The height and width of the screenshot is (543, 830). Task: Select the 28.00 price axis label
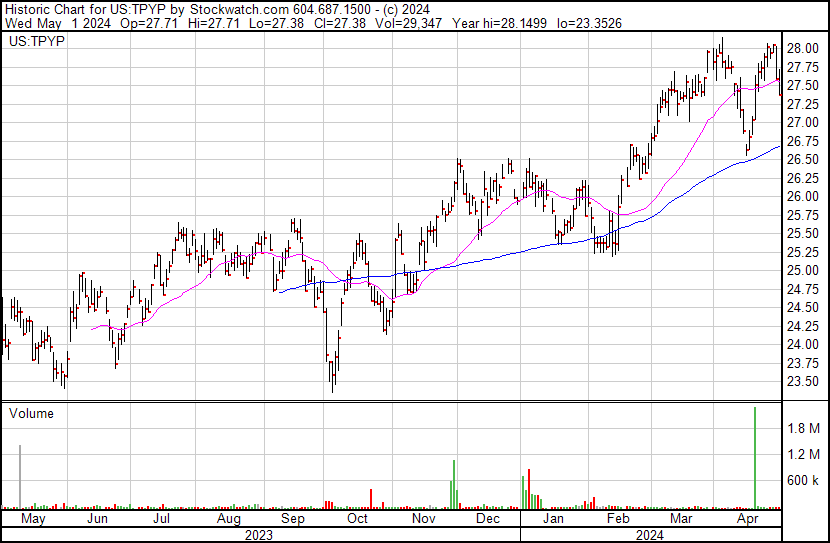pyautogui.click(x=803, y=49)
